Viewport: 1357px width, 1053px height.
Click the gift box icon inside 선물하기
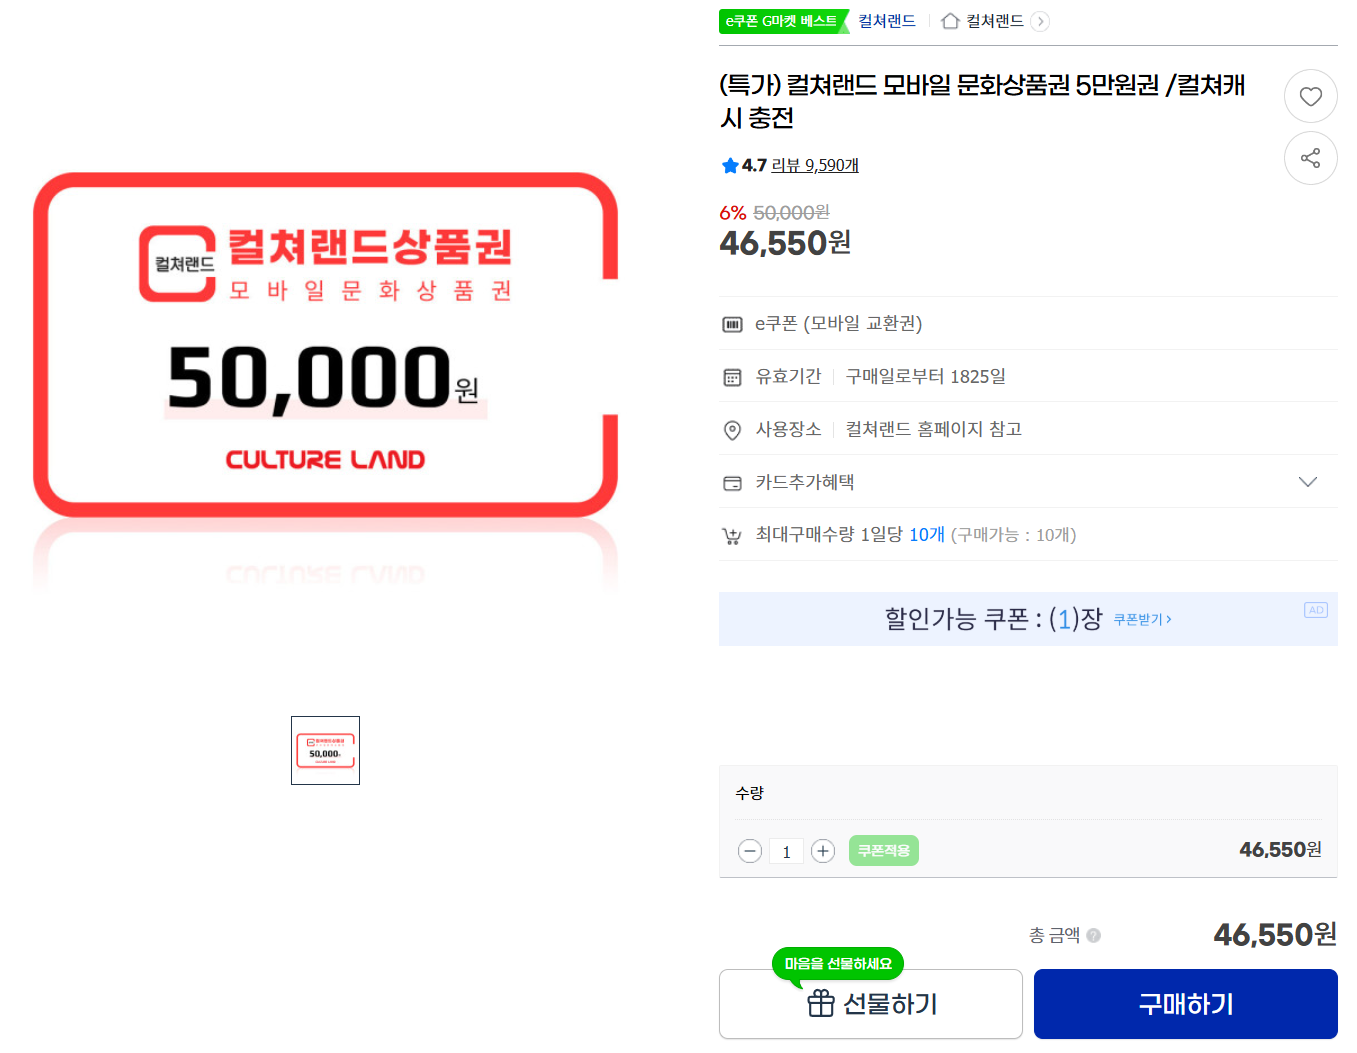point(821,1004)
